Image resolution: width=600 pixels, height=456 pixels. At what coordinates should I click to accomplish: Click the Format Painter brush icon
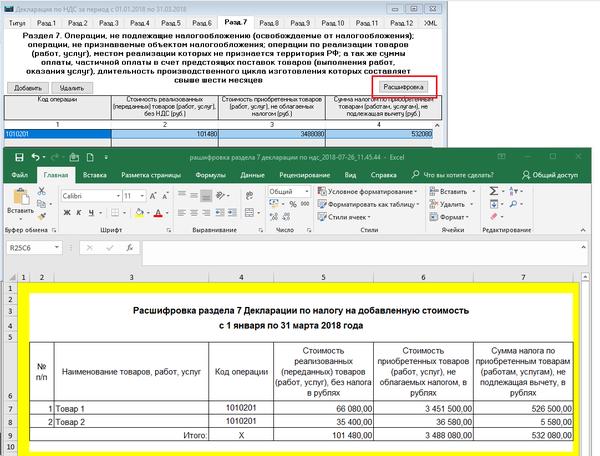[41, 217]
